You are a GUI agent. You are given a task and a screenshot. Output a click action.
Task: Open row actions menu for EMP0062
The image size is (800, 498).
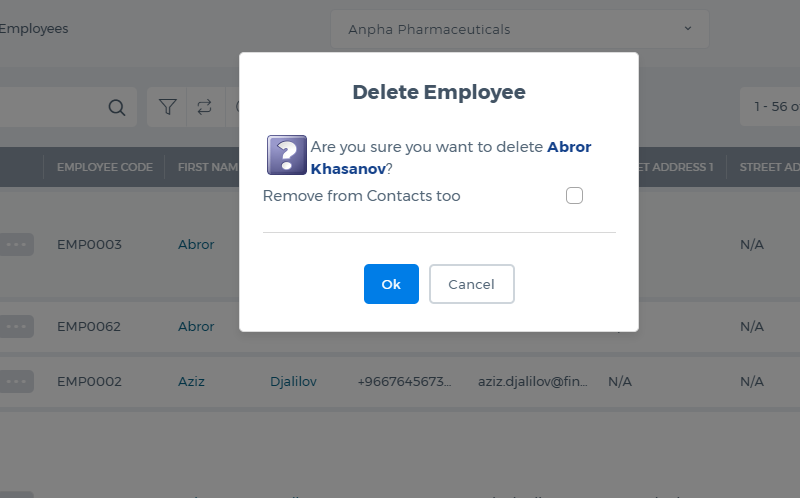click(x=17, y=327)
